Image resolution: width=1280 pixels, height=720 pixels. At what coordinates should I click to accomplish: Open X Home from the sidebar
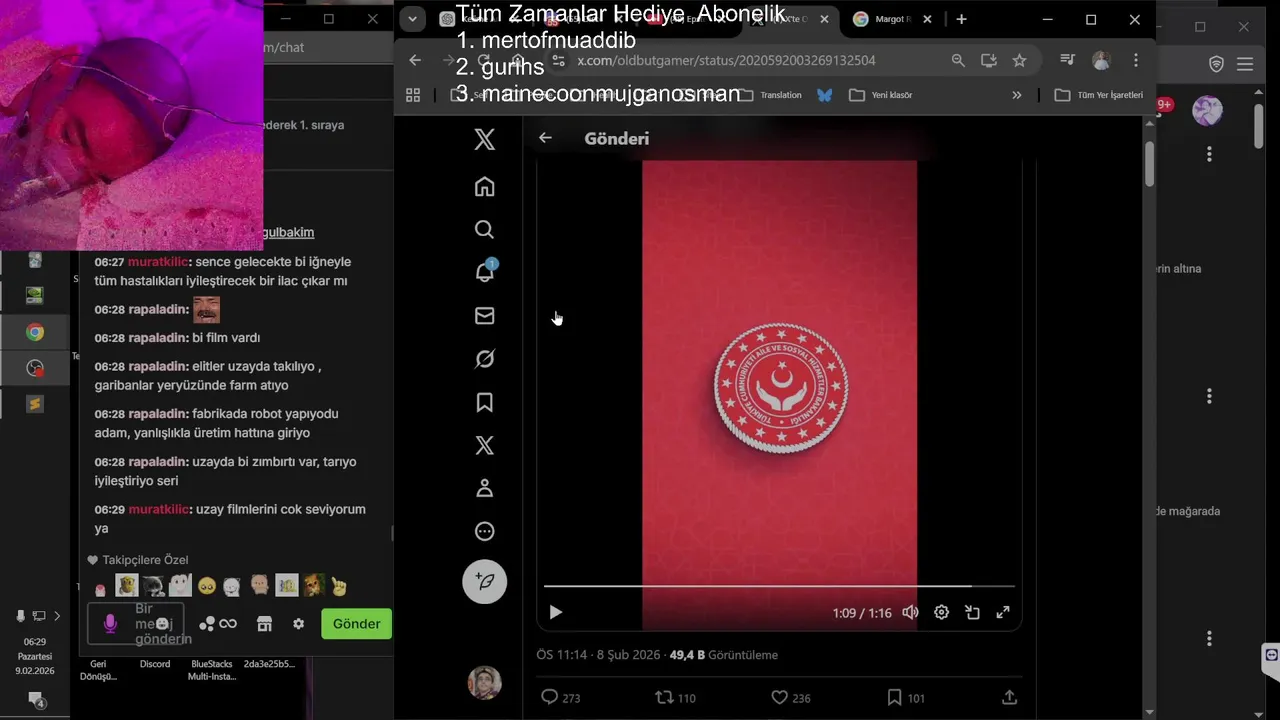(484, 187)
